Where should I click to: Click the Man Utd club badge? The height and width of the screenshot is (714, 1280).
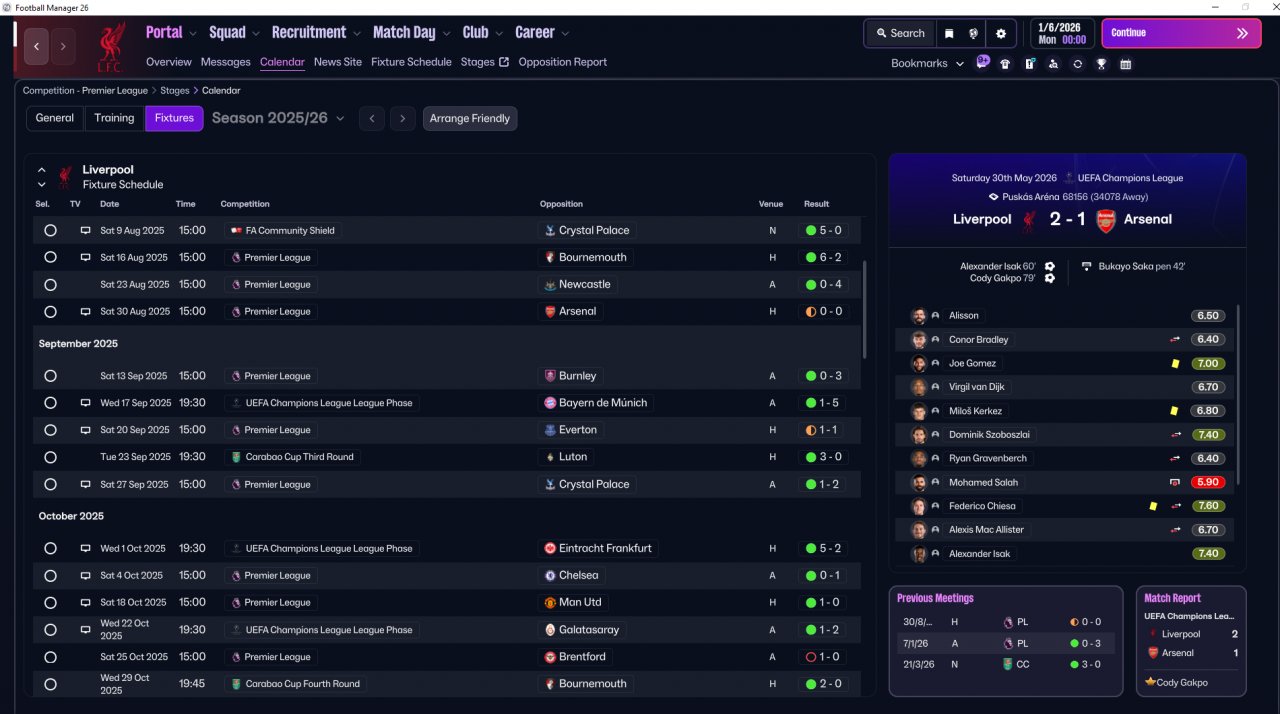pos(549,602)
